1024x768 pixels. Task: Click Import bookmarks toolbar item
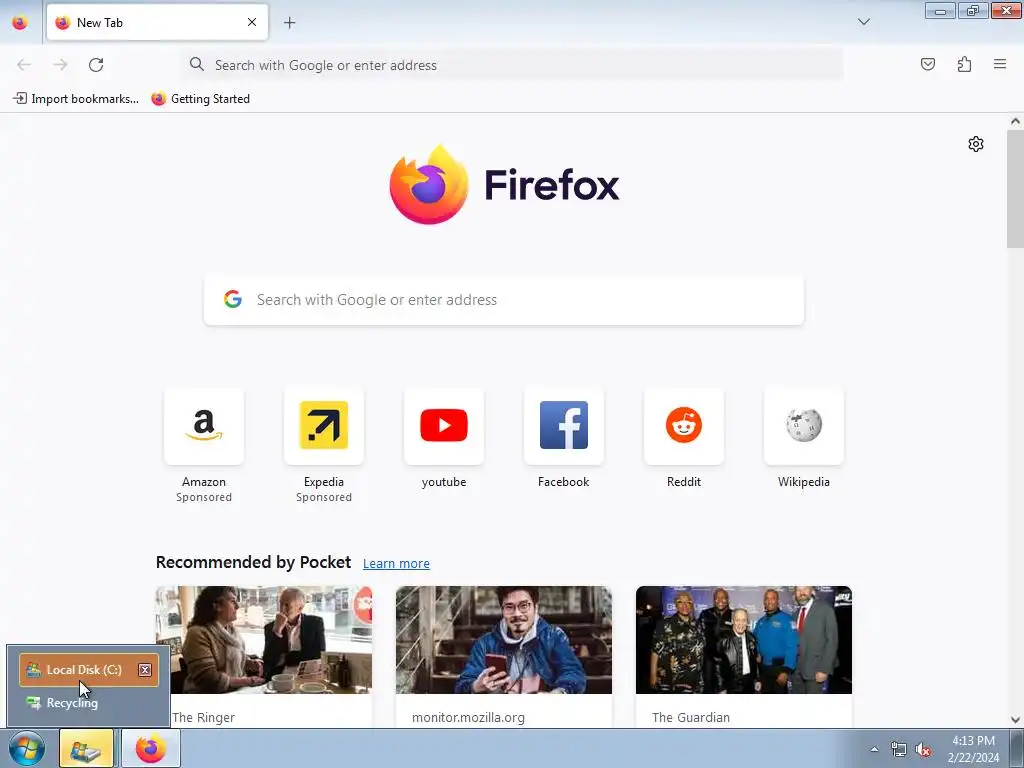coord(76,99)
